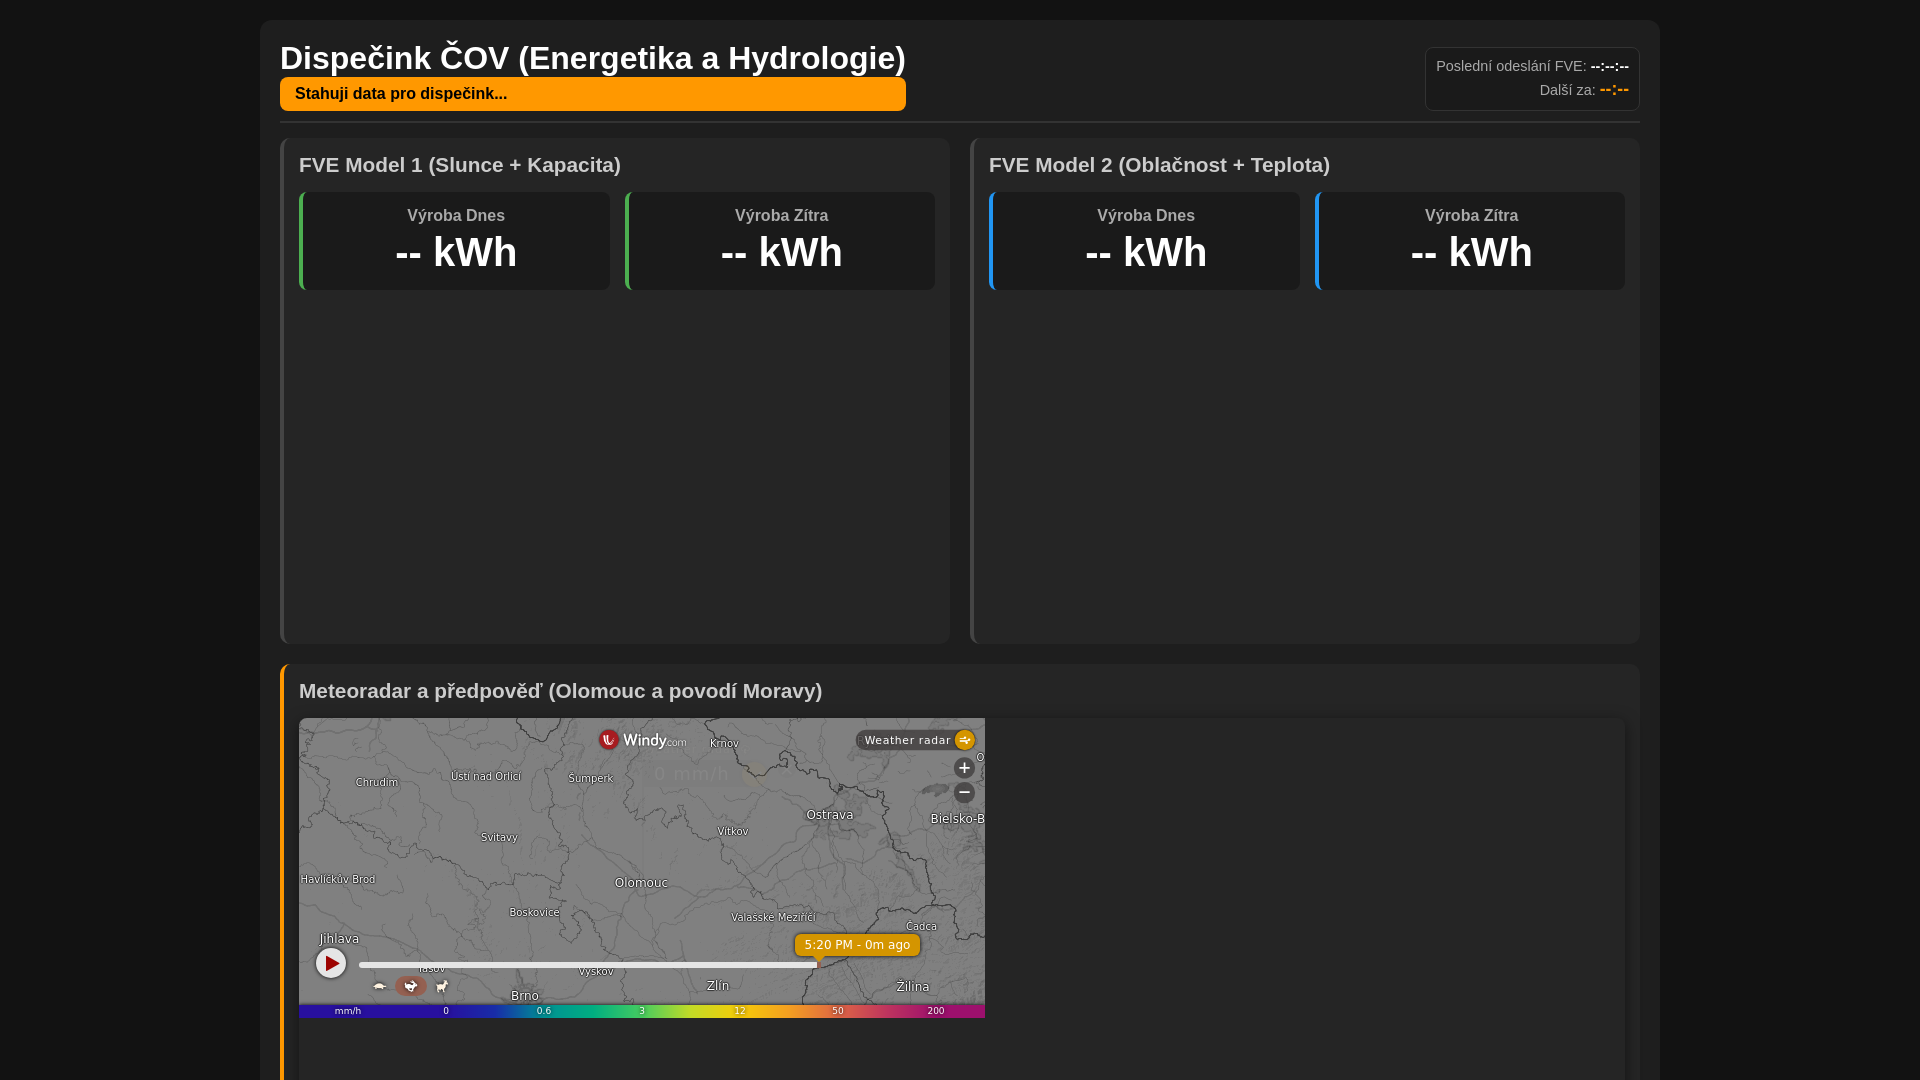Open the Weather radar layer menu

point(907,740)
